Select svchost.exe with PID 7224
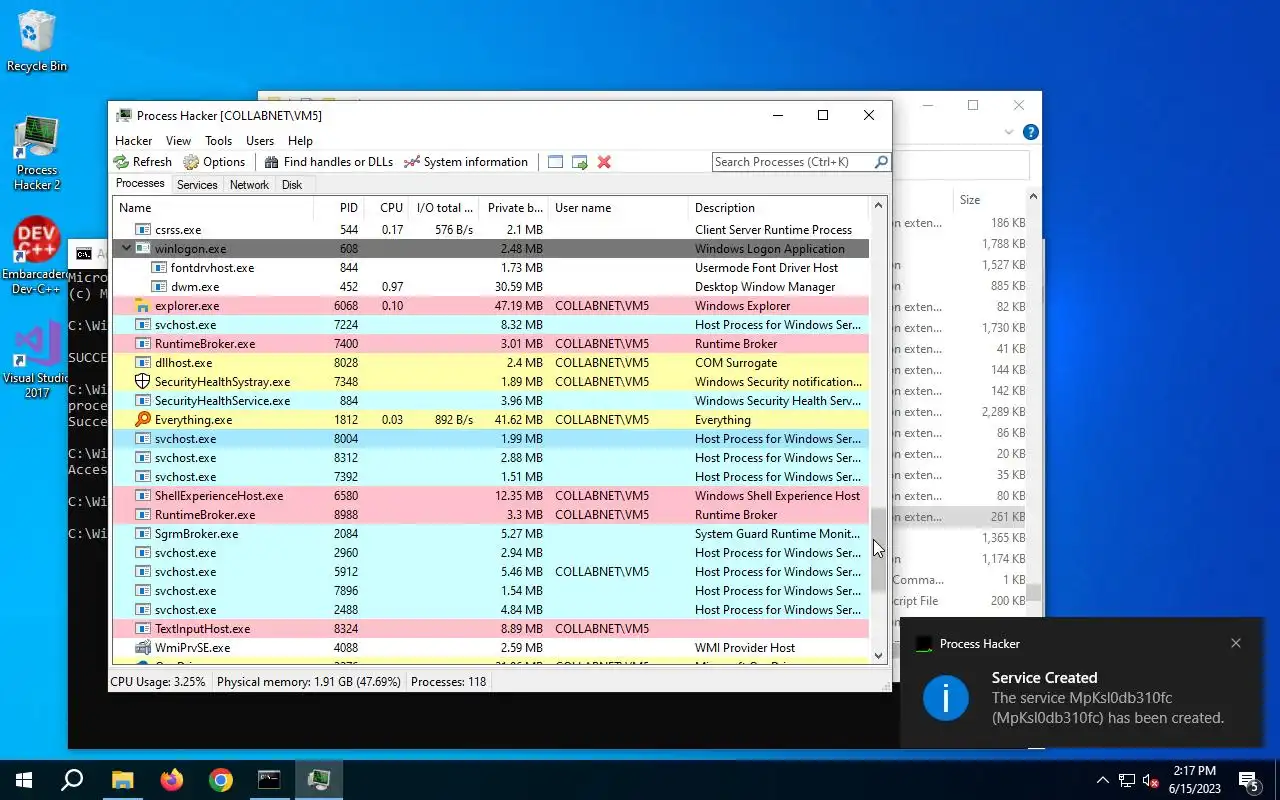Screen dimensions: 1280x800 click(491, 325)
